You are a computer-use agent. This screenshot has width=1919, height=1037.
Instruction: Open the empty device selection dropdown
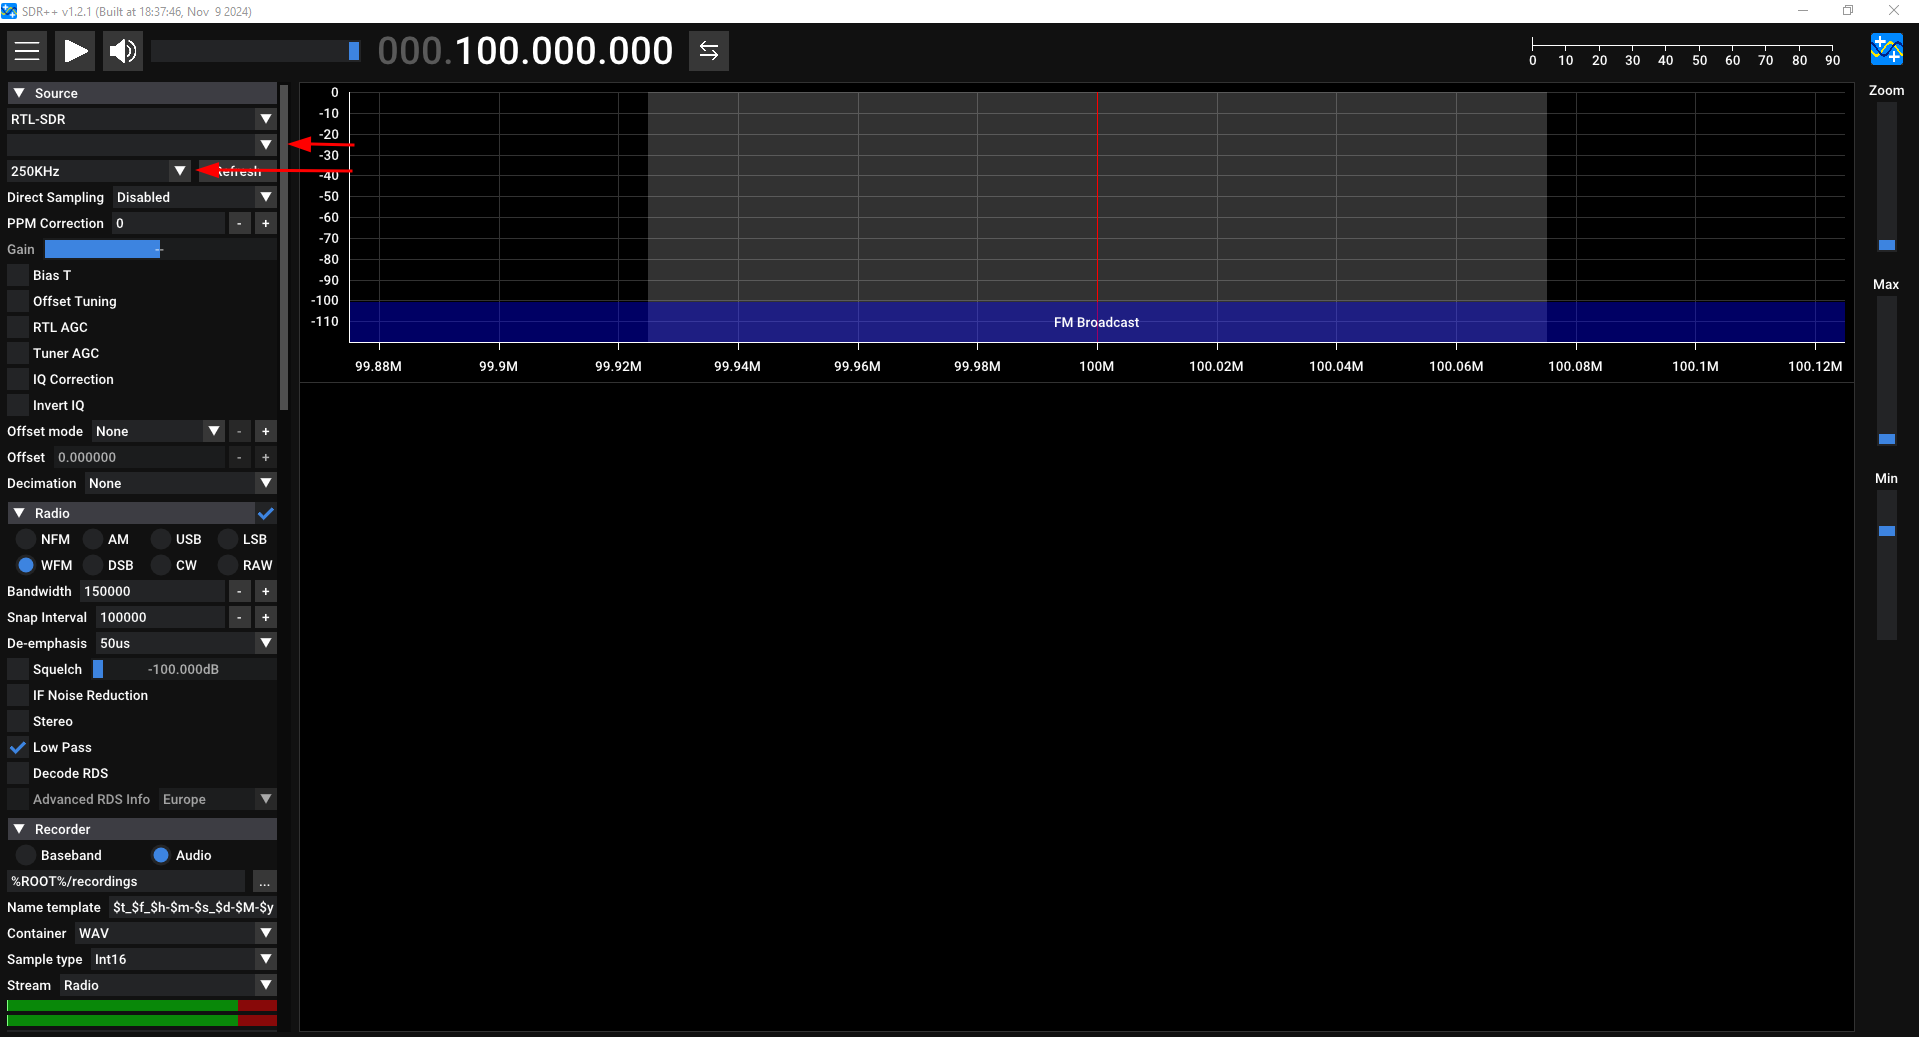pos(142,145)
